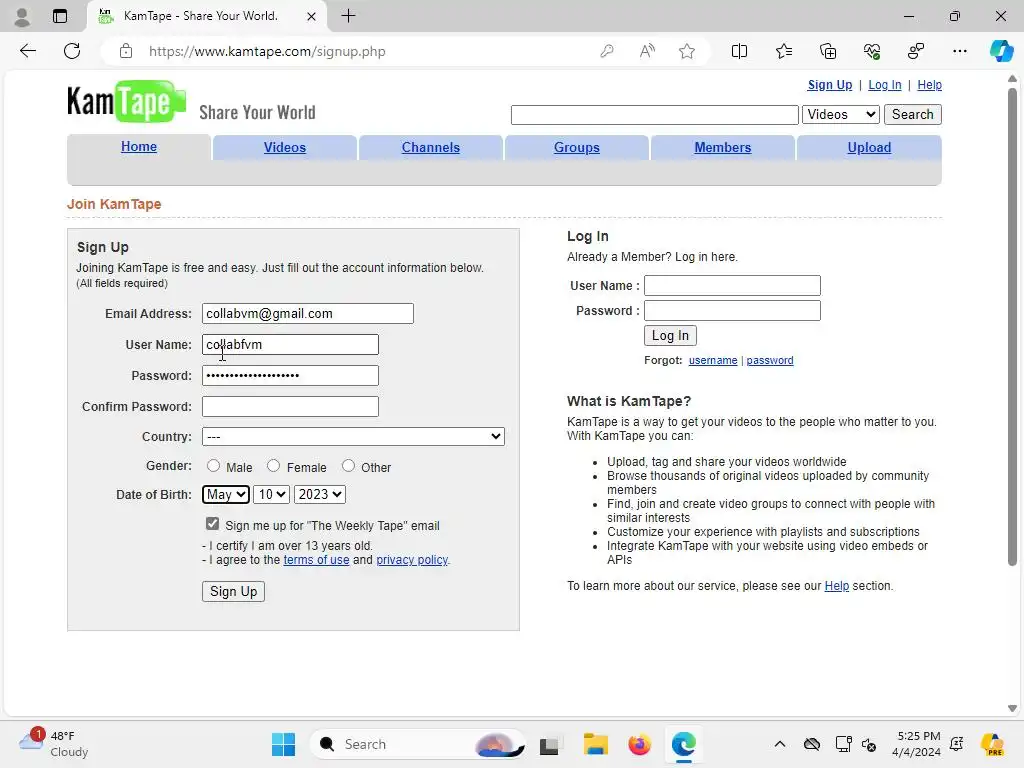Focus the Email Address field

(308, 313)
